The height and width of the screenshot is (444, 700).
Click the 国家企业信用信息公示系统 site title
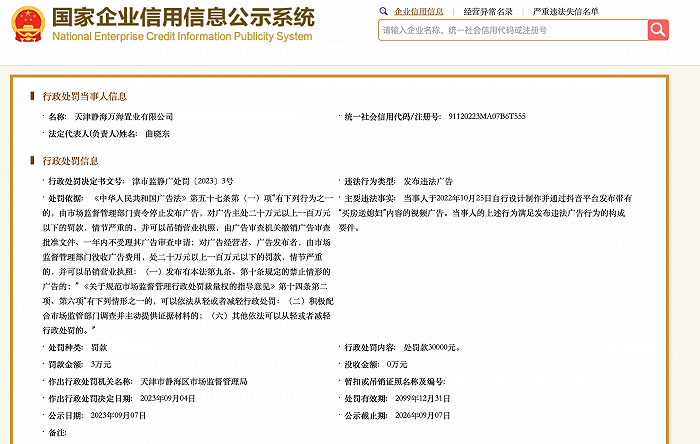click(x=183, y=19)
